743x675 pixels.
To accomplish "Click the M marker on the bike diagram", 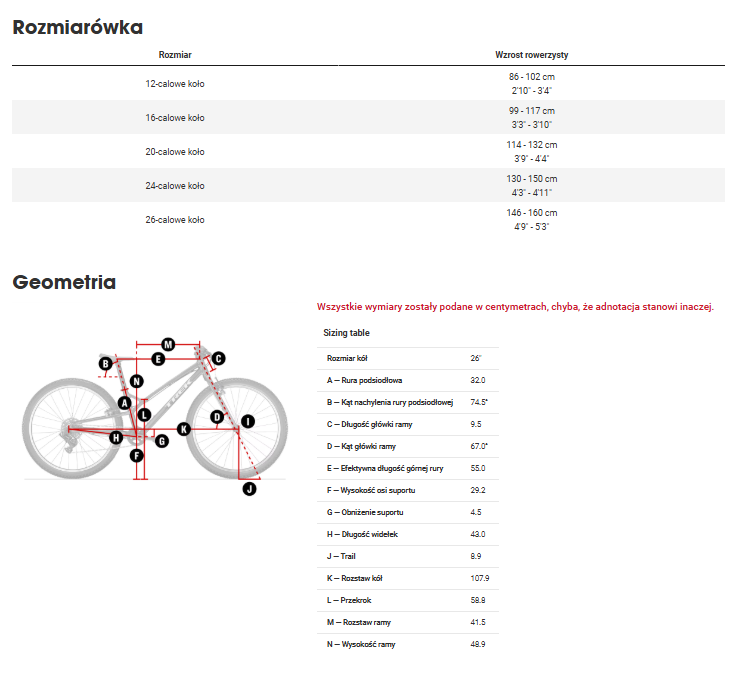I will point(168,345).
